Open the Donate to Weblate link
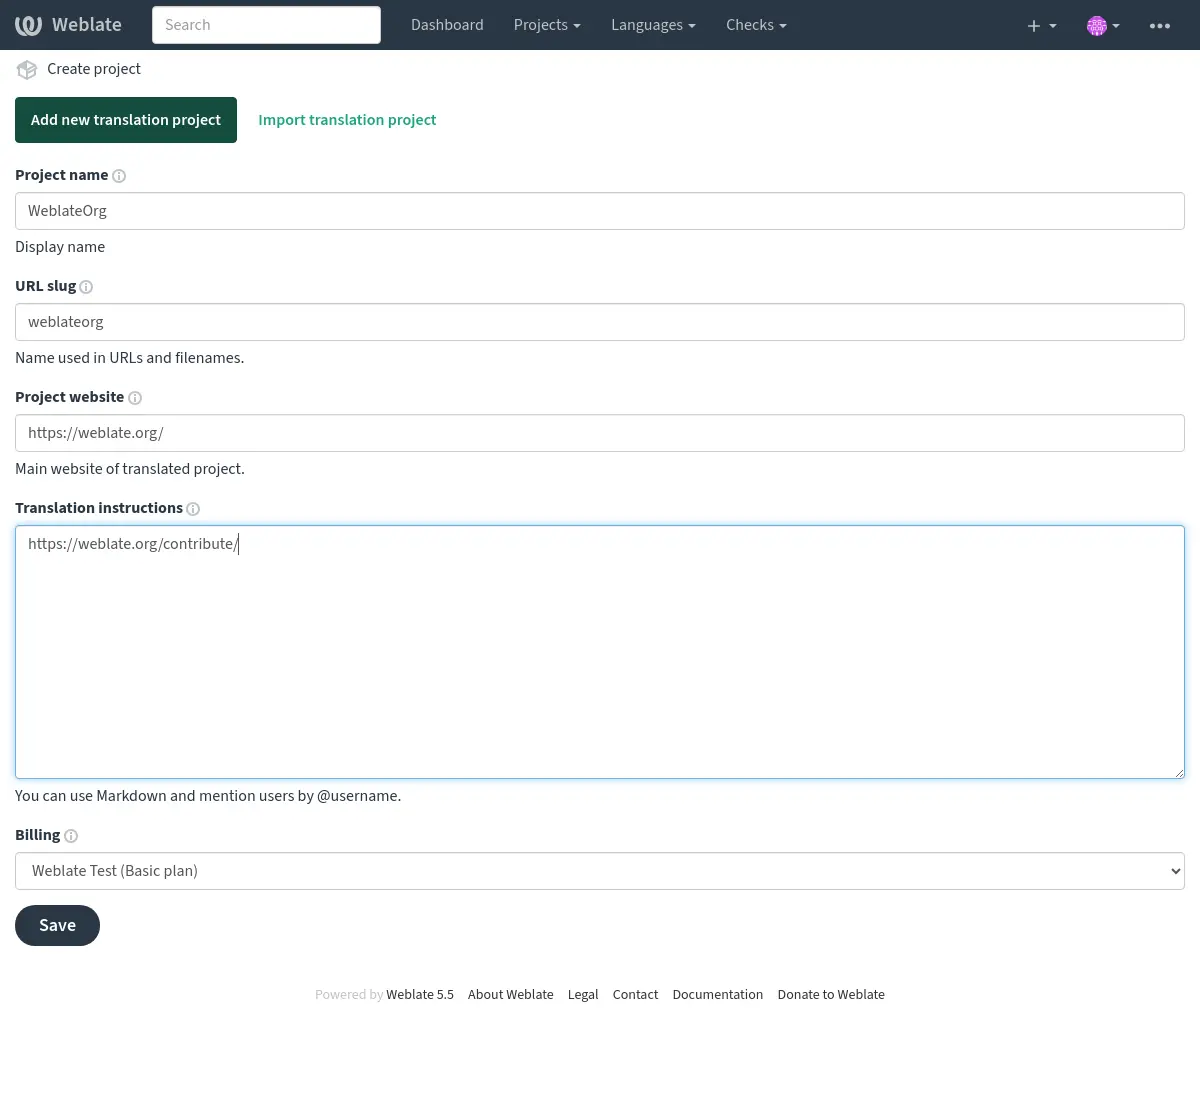 point(831,995)
